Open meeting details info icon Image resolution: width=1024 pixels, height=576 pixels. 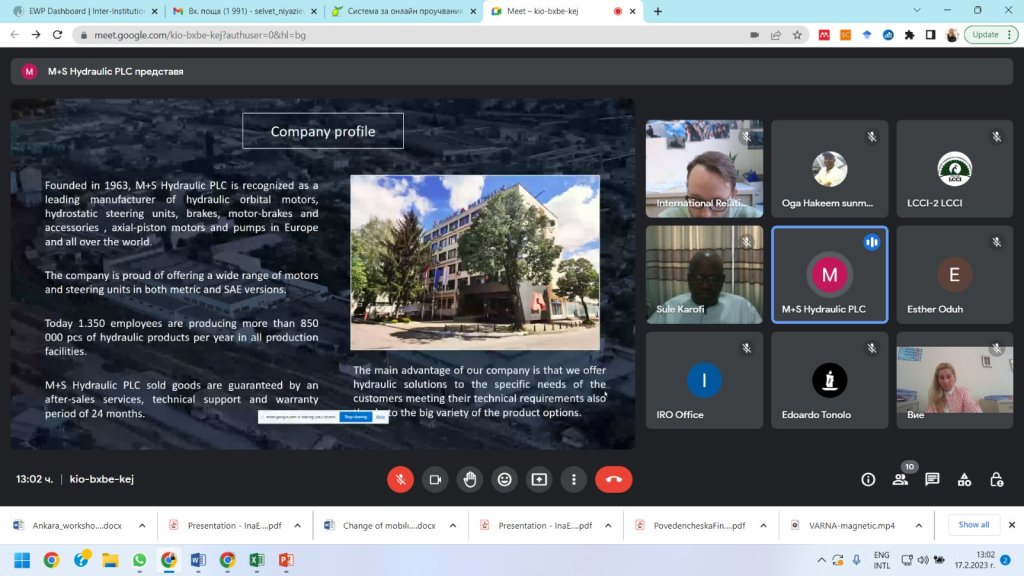click(868, 479)
